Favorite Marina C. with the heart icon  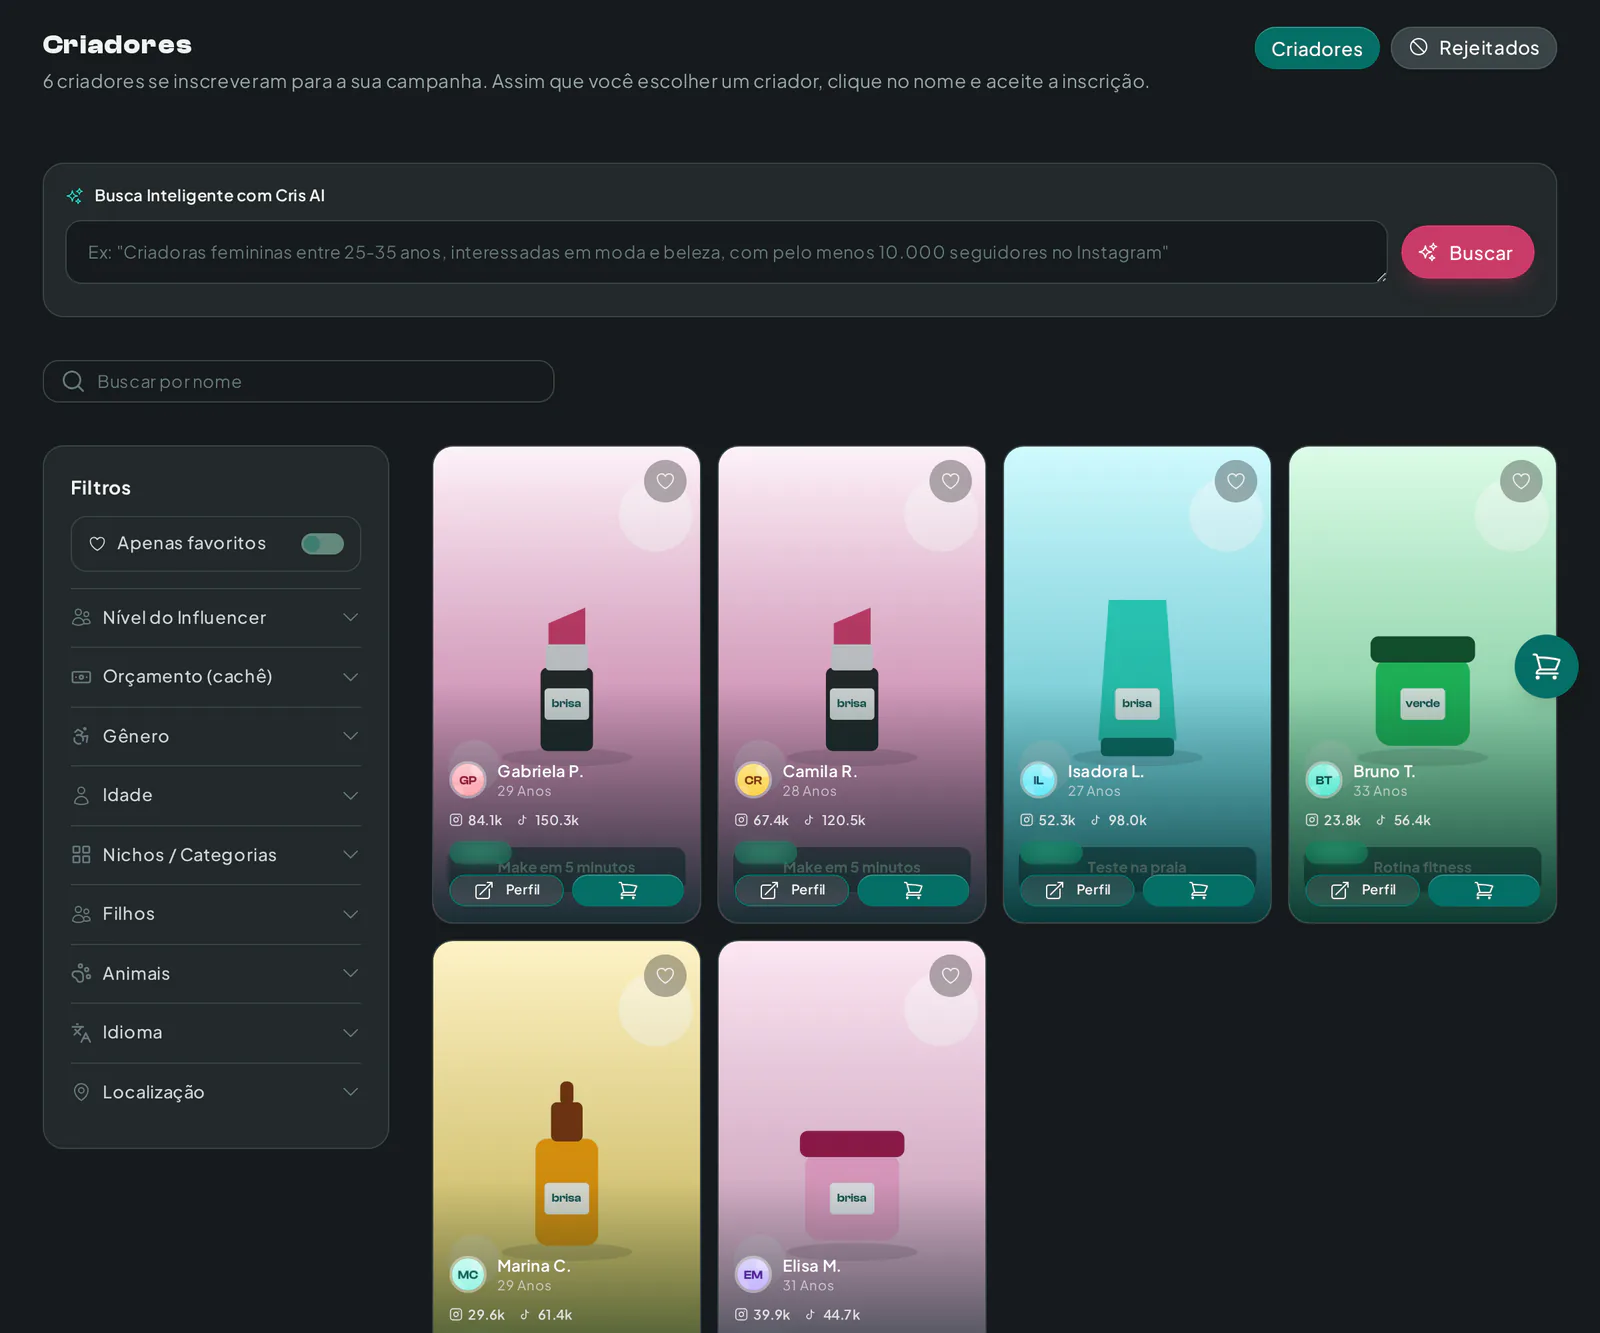coord(665,976)
